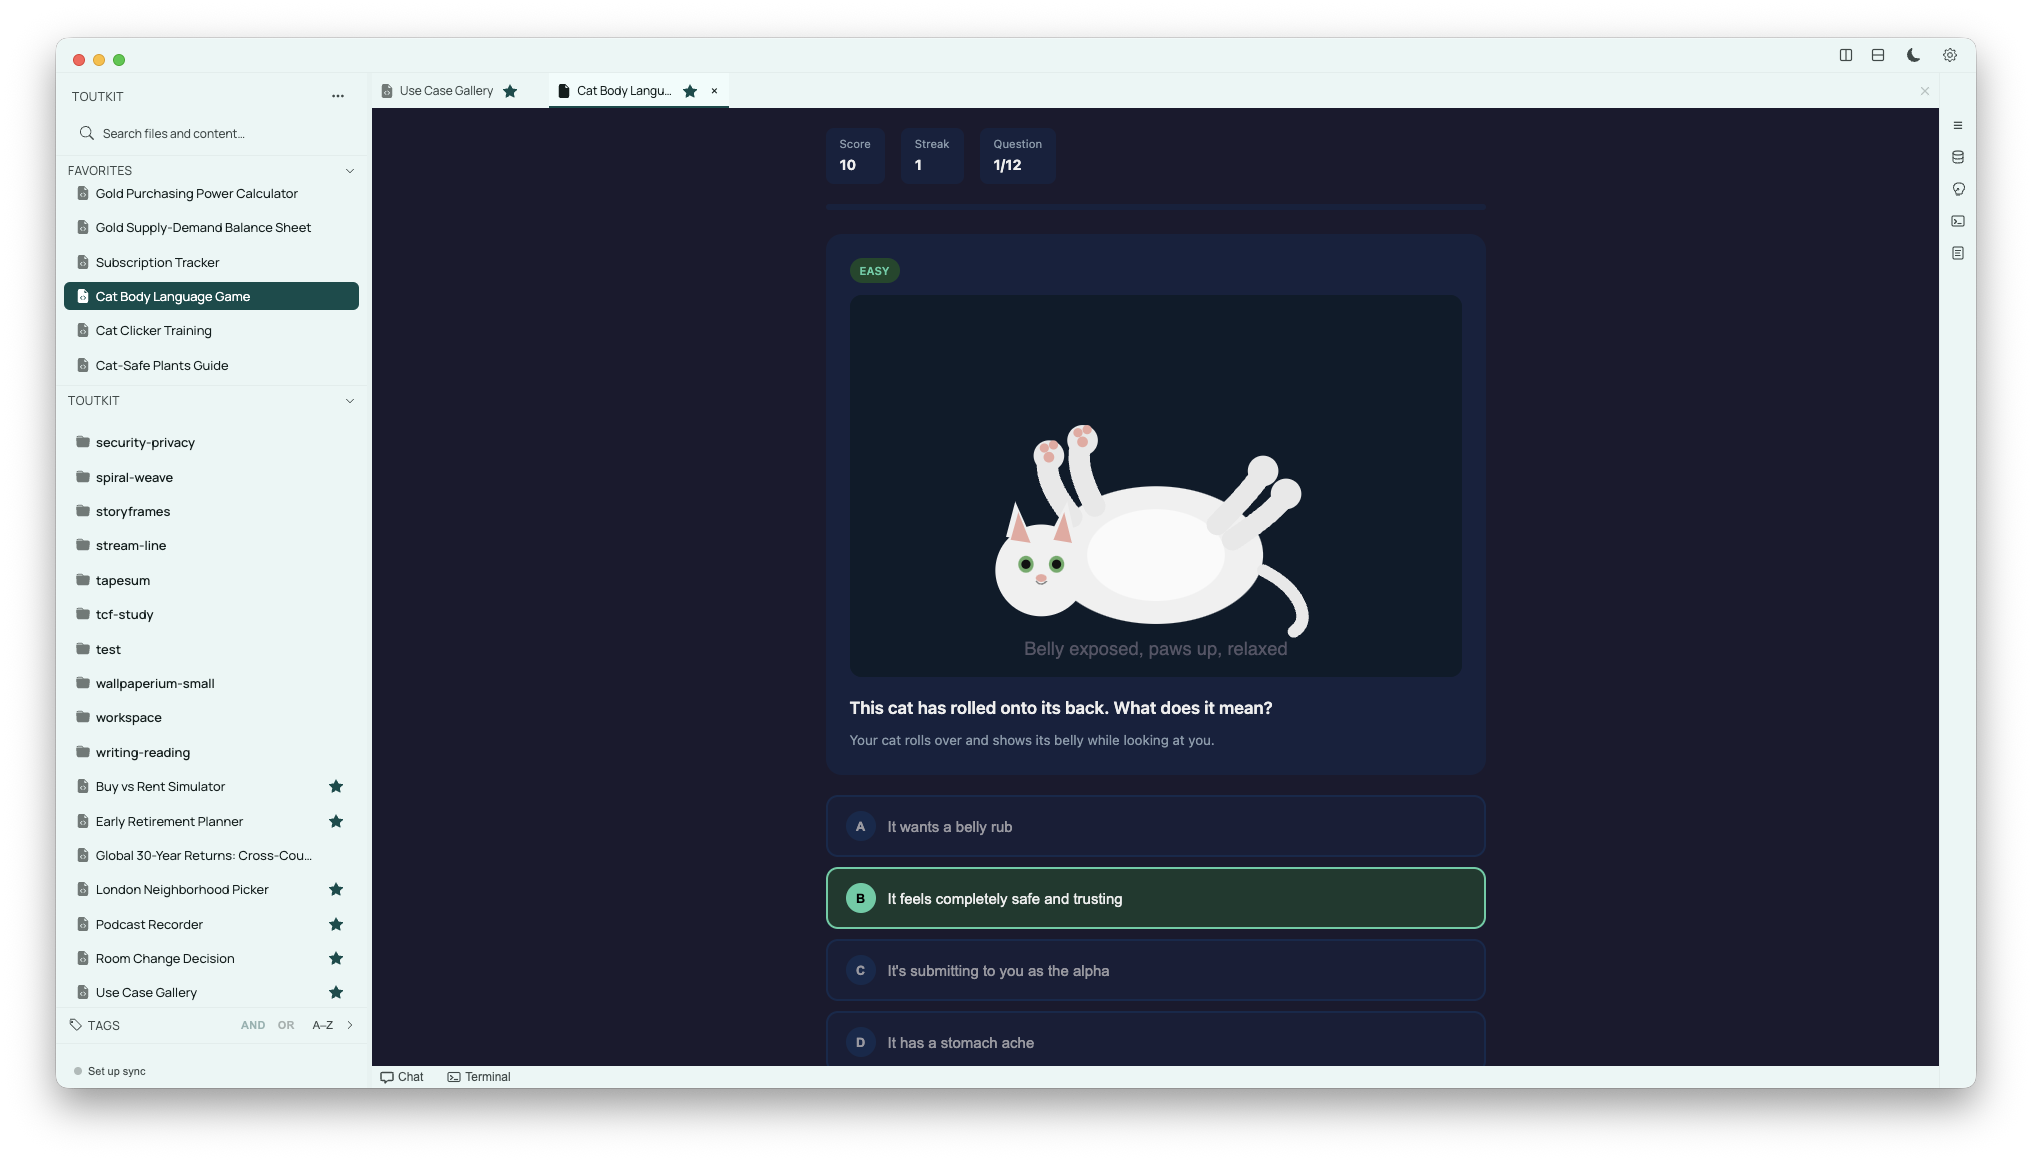The width and height of the screenshot is (2032, 1162).
Task: Select AND tag filter mode
Action: (253, 1025)
